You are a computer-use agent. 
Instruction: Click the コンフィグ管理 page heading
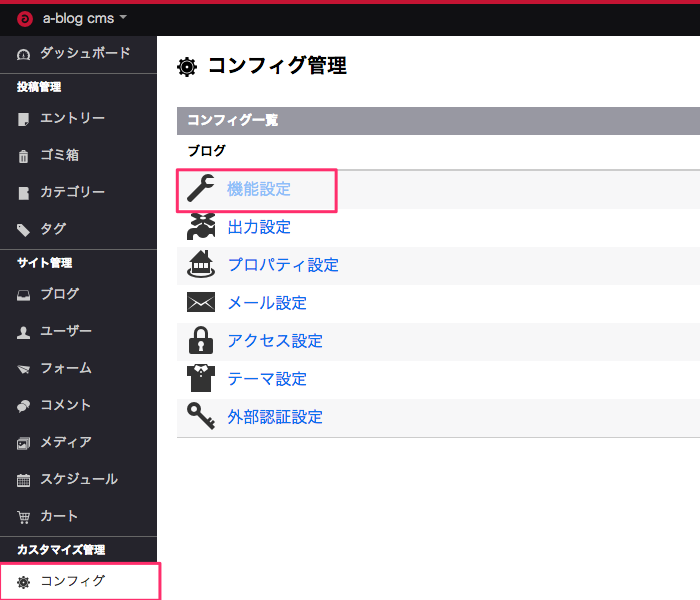coord(277,66)
